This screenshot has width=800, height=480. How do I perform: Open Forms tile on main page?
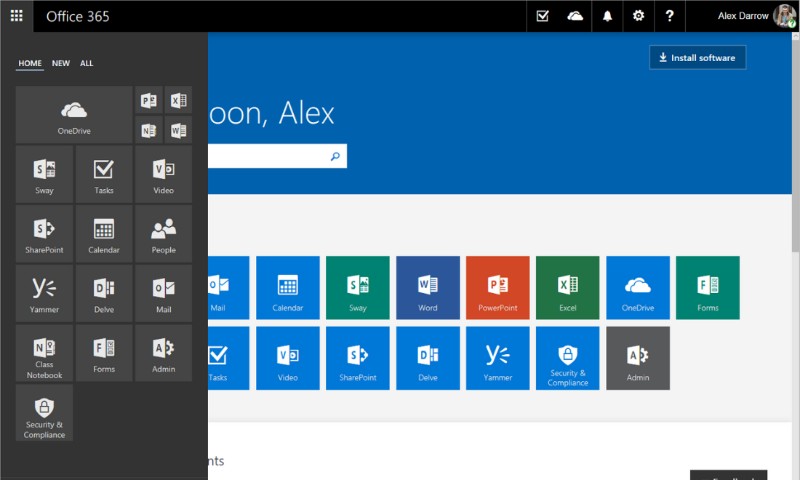tap(708, 288)
